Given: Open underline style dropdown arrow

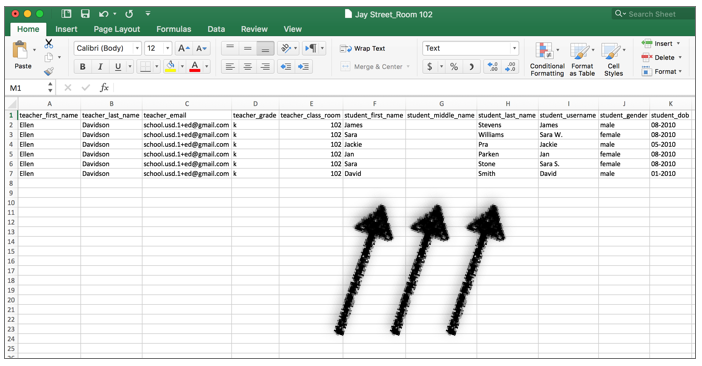Looking at the screenshot, I should pyautogui.click(x=130, y=67).
